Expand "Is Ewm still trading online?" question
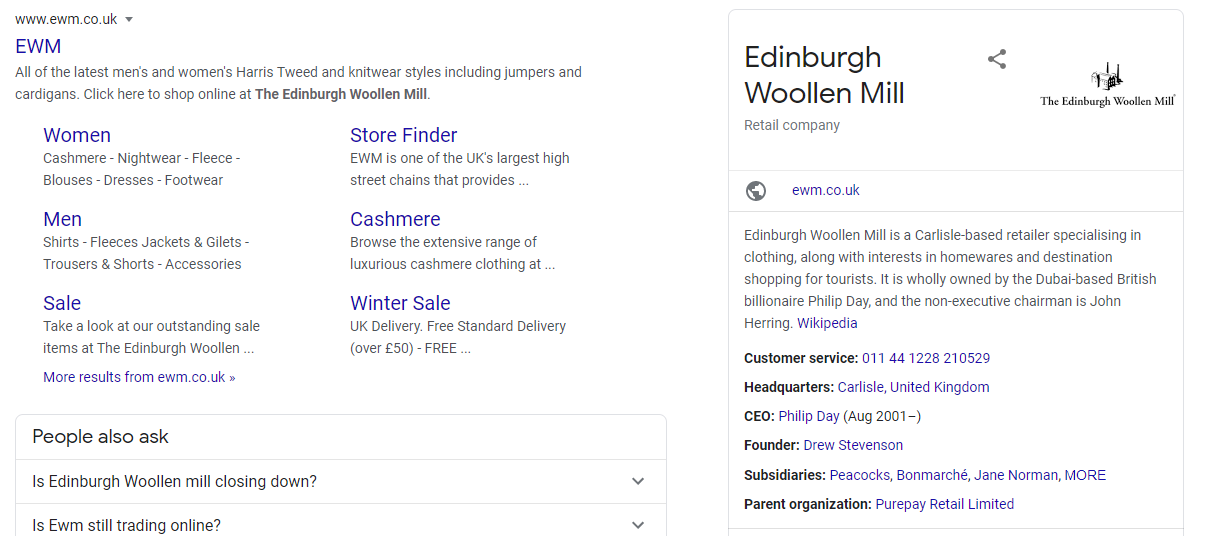 [638, 525]
